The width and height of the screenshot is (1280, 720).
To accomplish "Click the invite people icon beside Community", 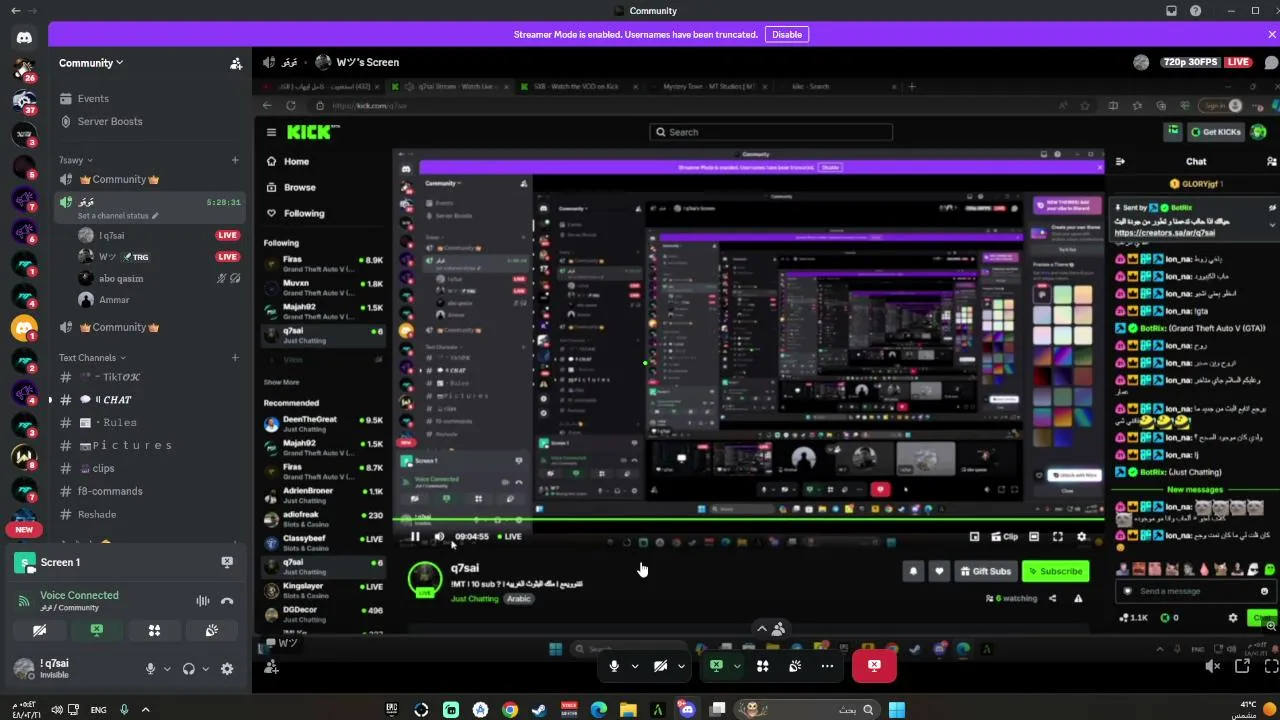I will (x=236, y=63).
